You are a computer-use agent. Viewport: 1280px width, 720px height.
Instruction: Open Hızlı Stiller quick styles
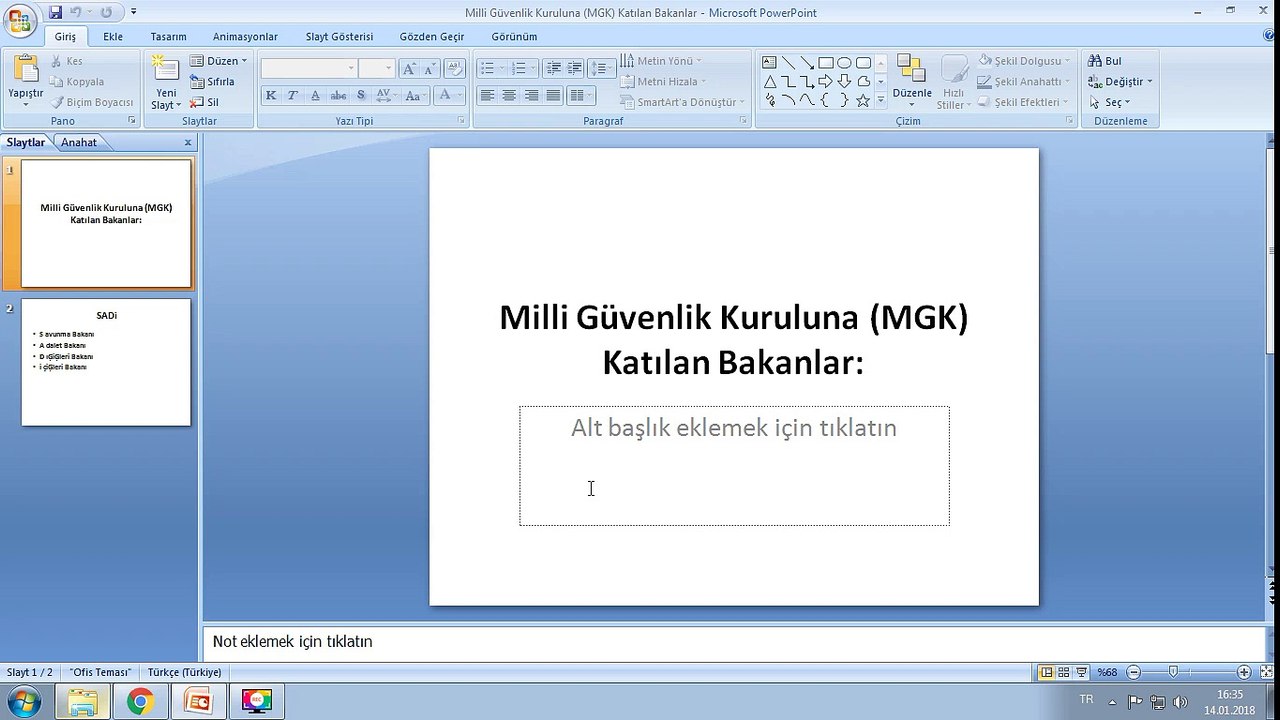[953, 81]
